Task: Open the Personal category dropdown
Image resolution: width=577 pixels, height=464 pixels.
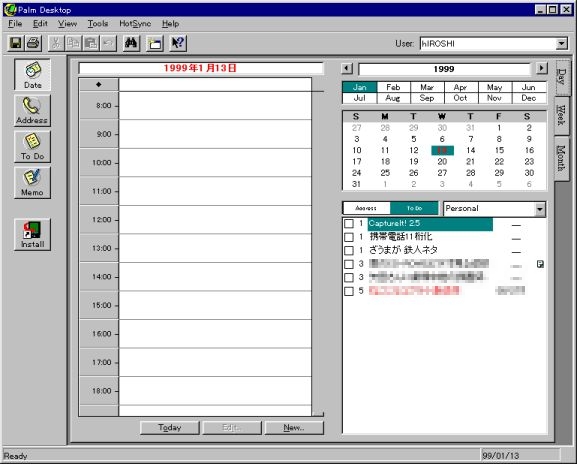Action: click(x=539, y=209)
